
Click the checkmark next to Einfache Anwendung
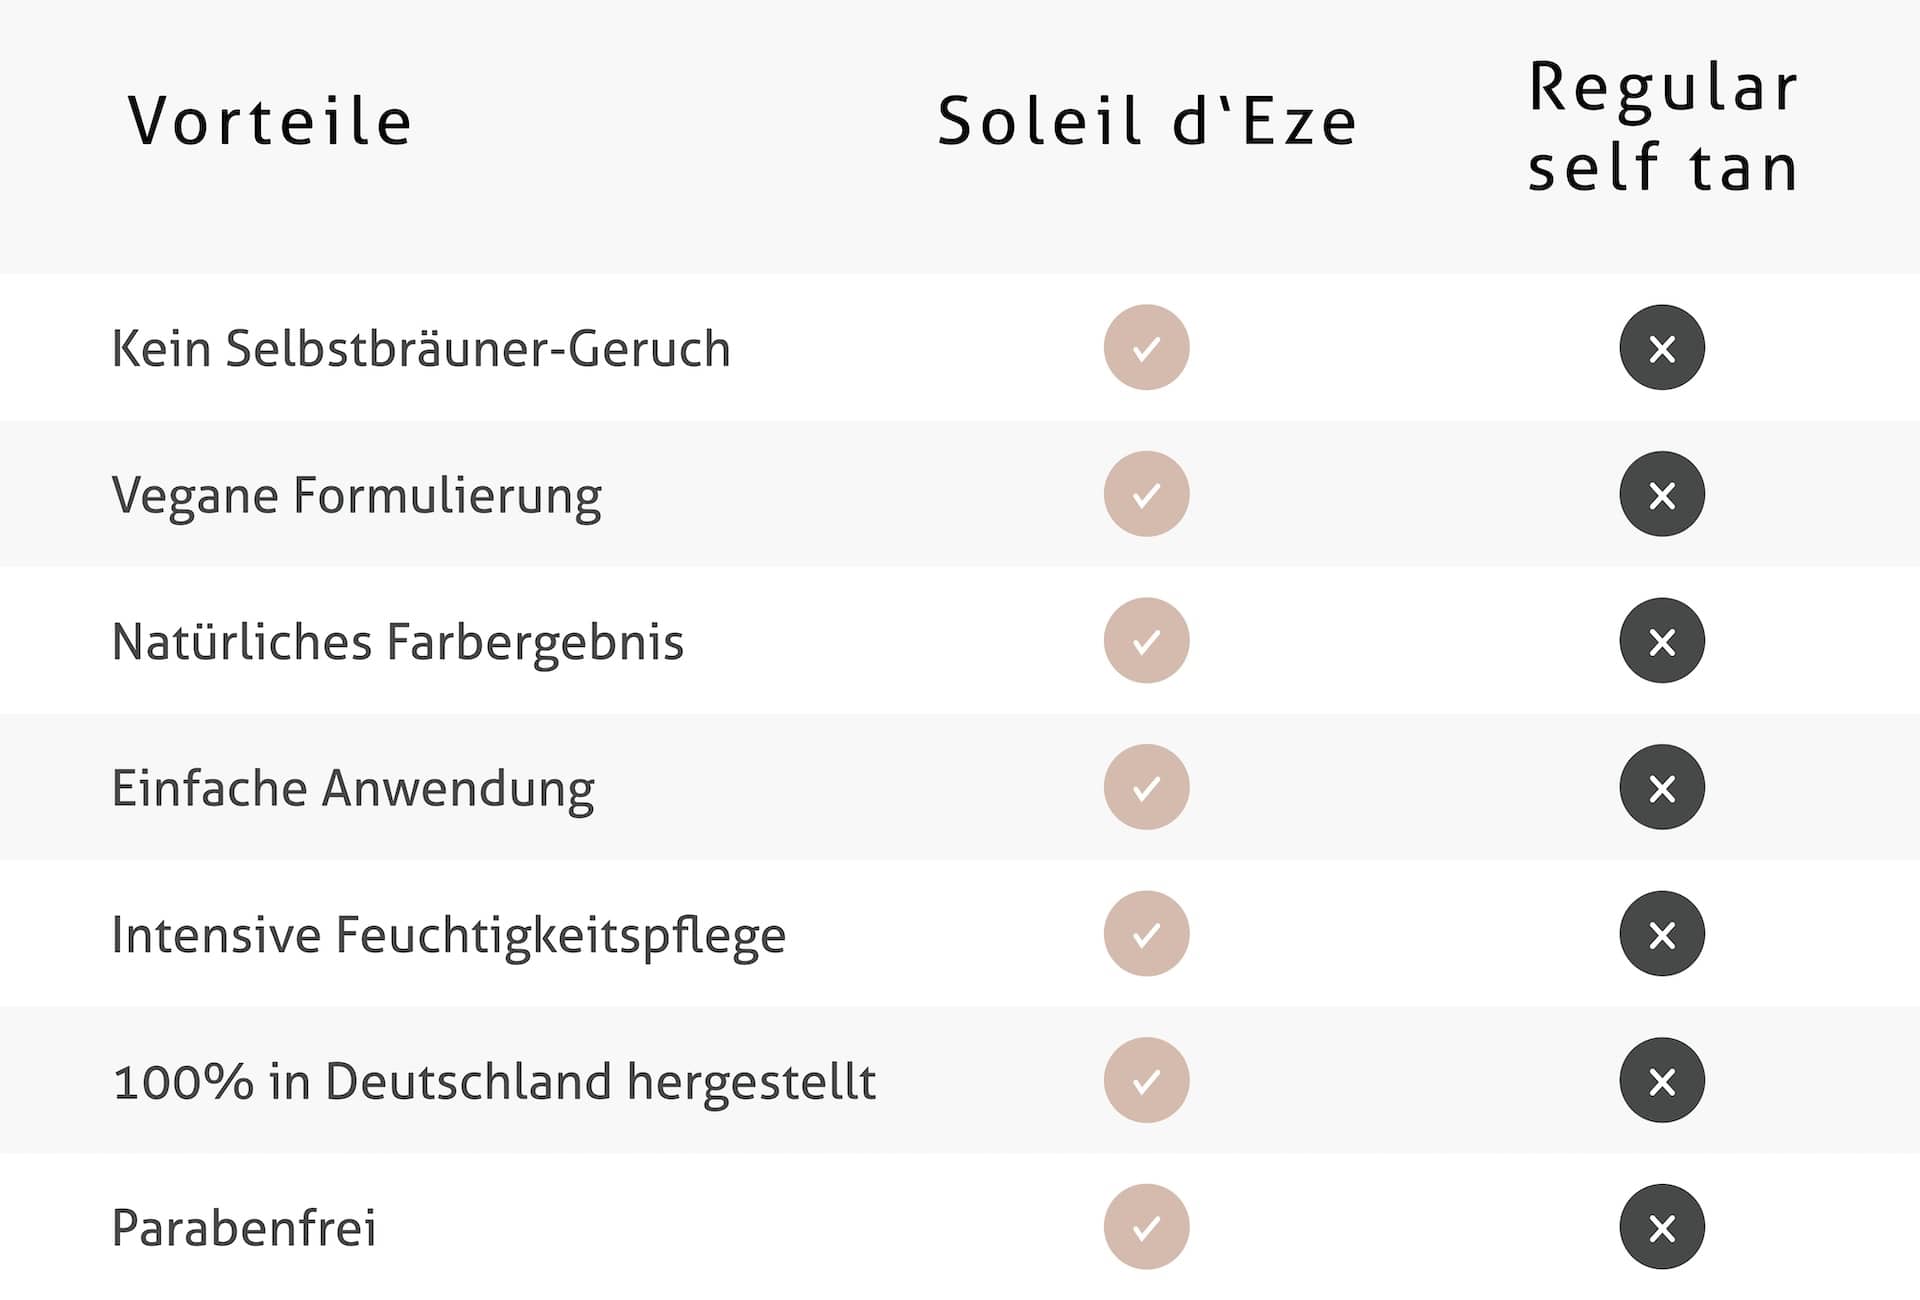(x=1146, y=788)
